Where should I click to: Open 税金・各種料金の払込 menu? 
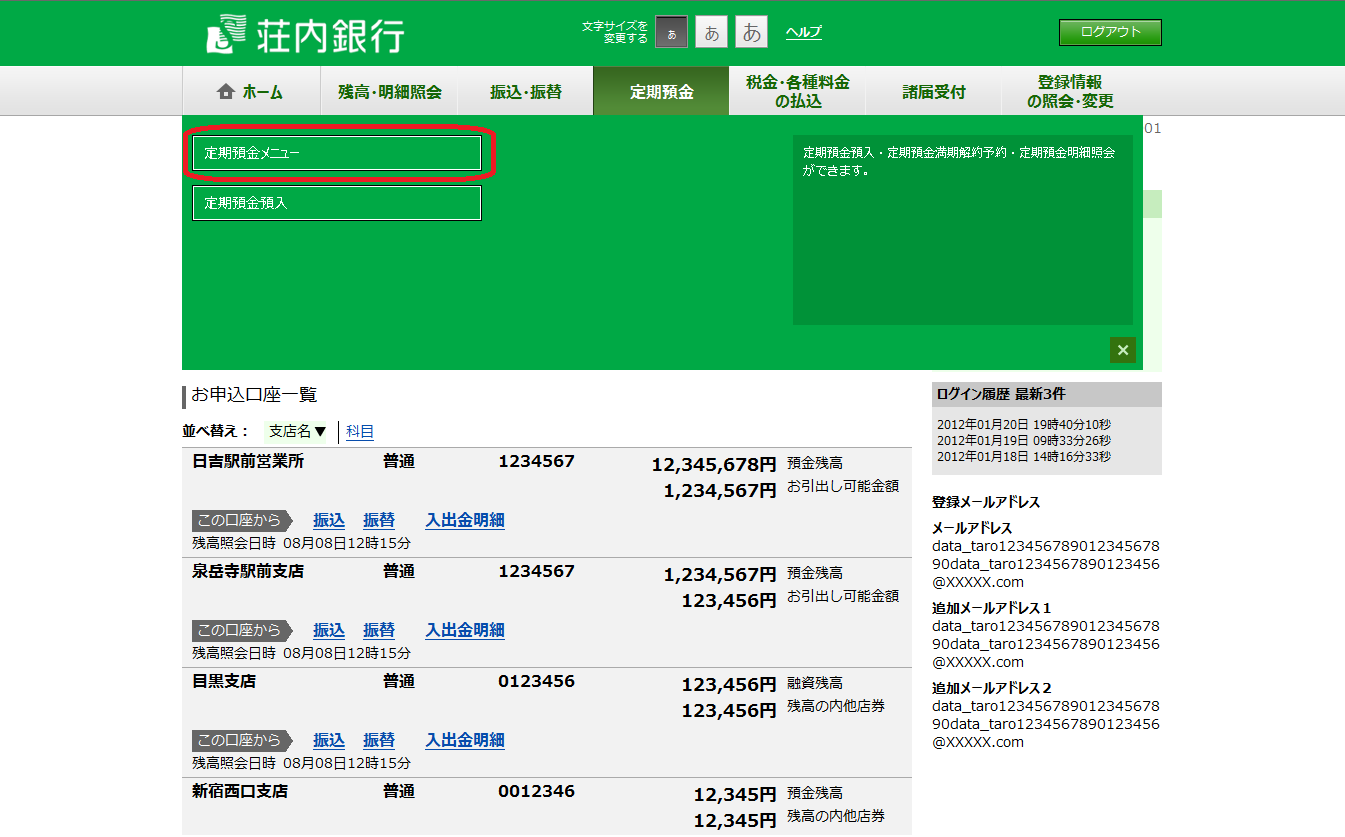797,92
